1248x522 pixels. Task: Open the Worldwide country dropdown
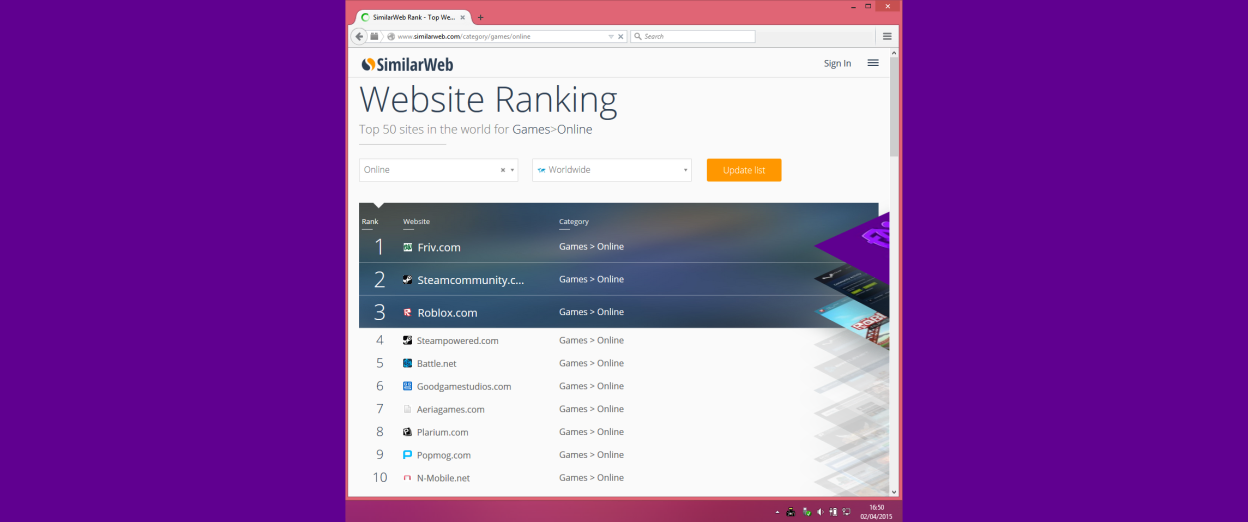pos(612,170)
